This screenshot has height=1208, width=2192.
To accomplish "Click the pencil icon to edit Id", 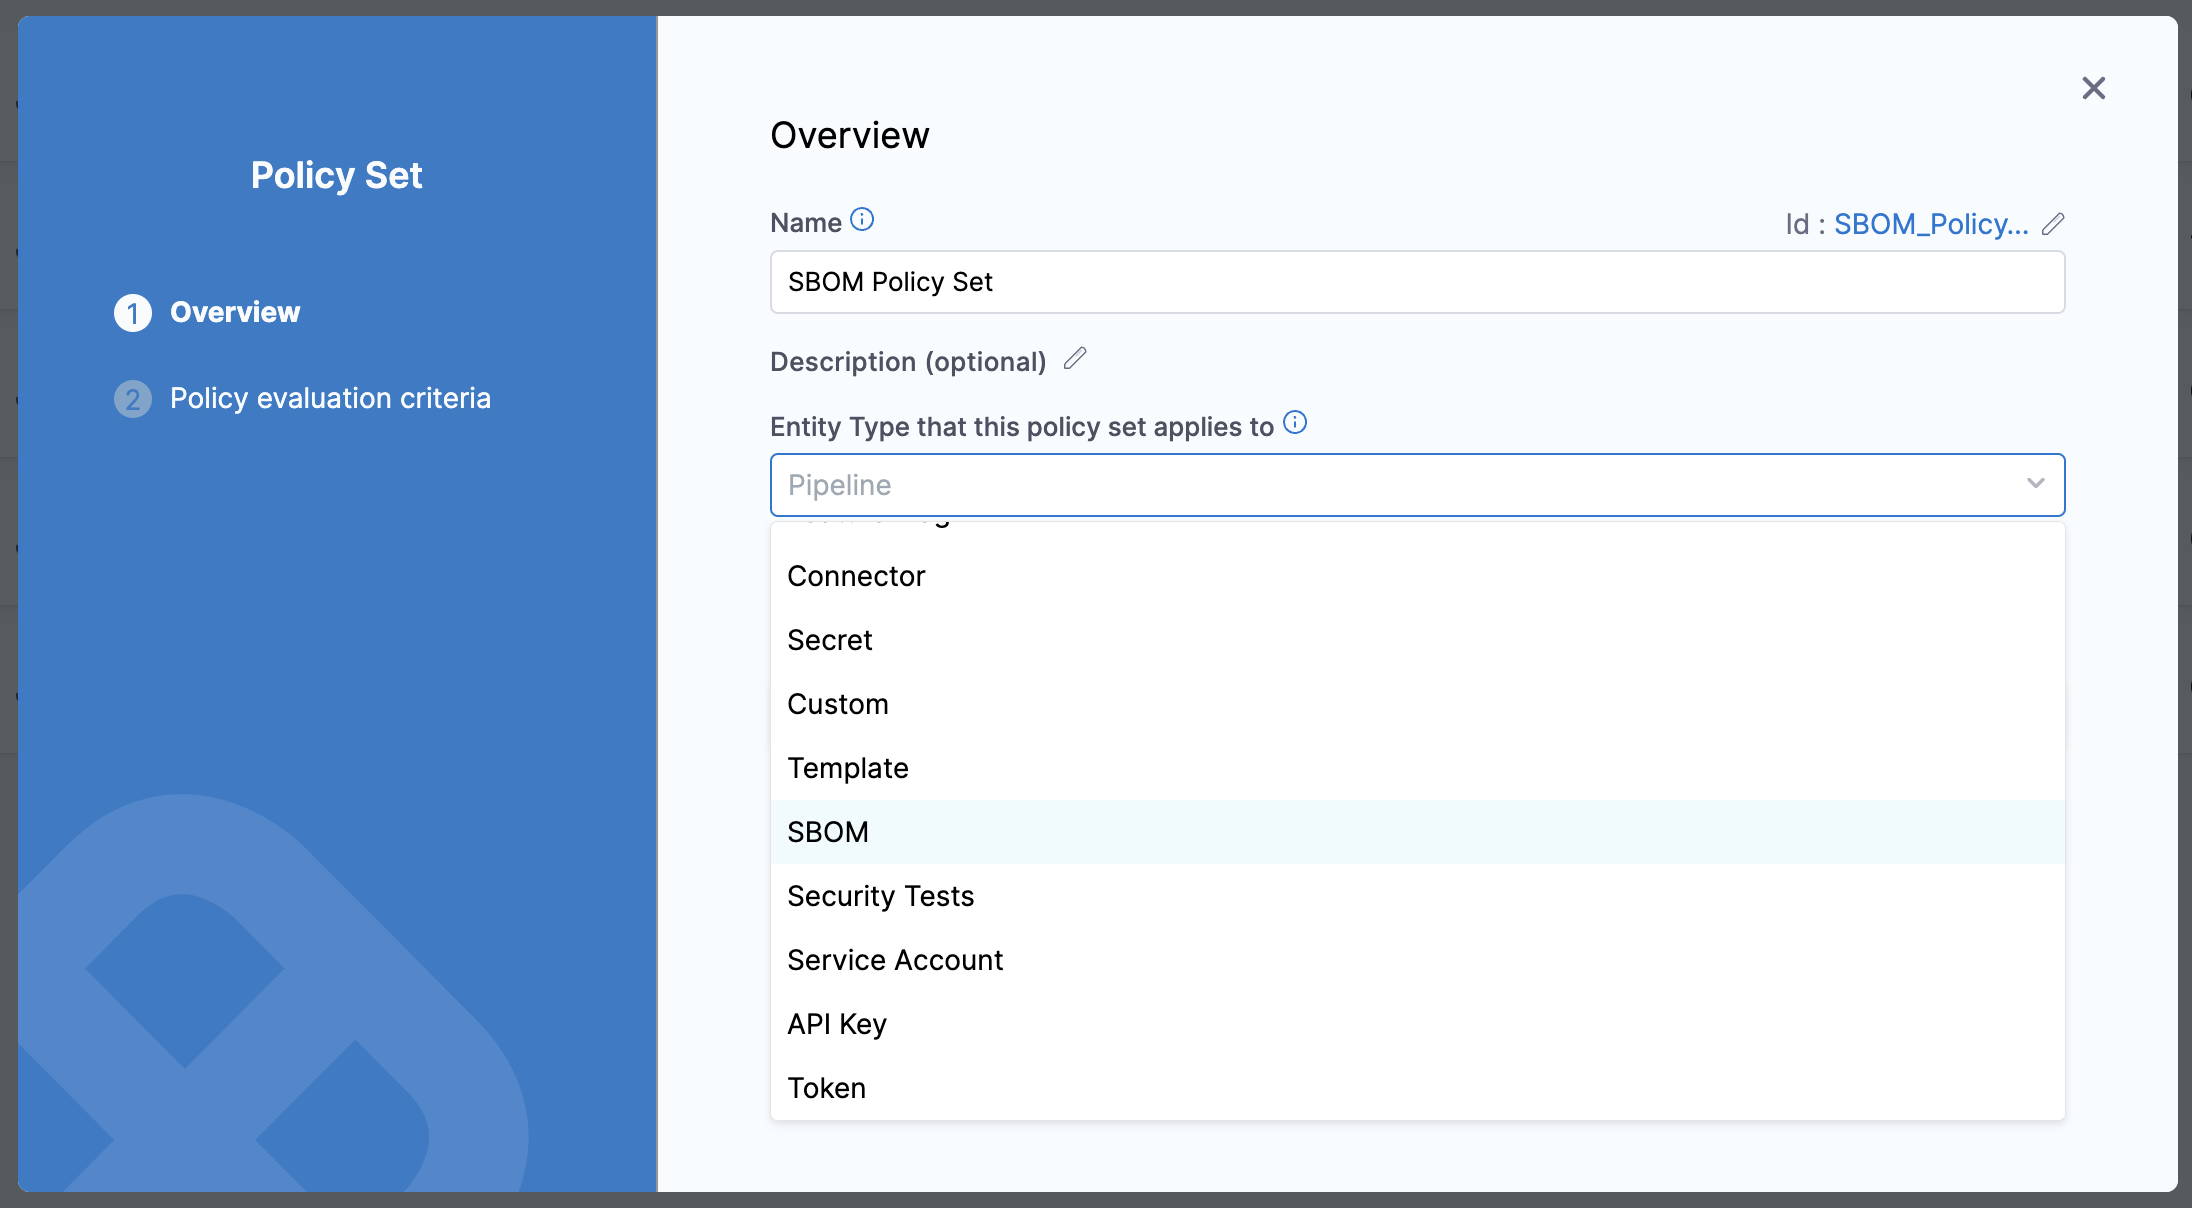I will tap(2053, 224).
